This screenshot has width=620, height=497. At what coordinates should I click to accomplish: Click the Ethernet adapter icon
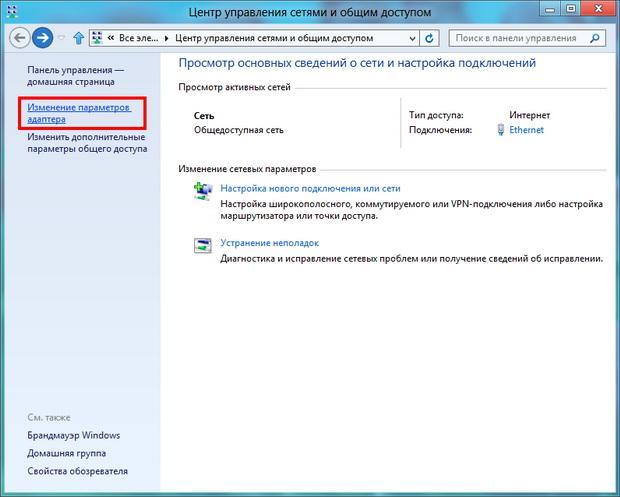(x=501, y=130)
